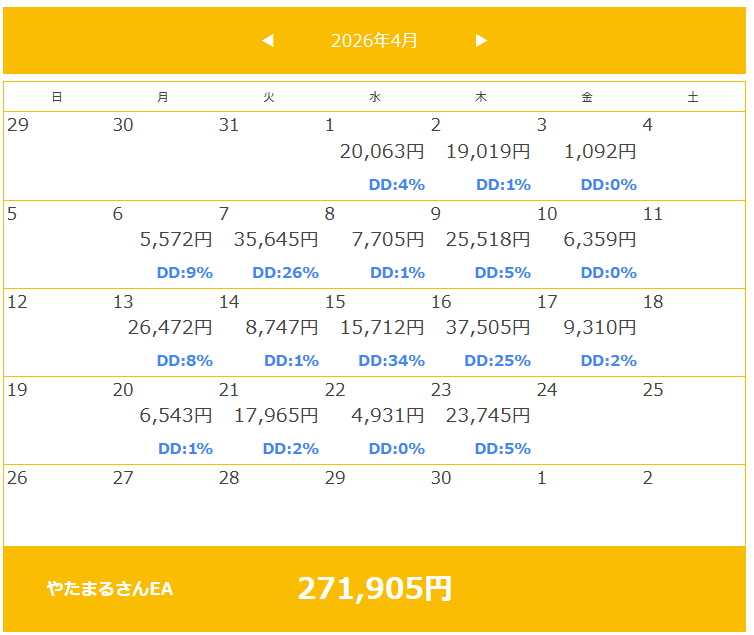
Task: Select the 26,472円 entry on April 13
Action: point(170,328)
